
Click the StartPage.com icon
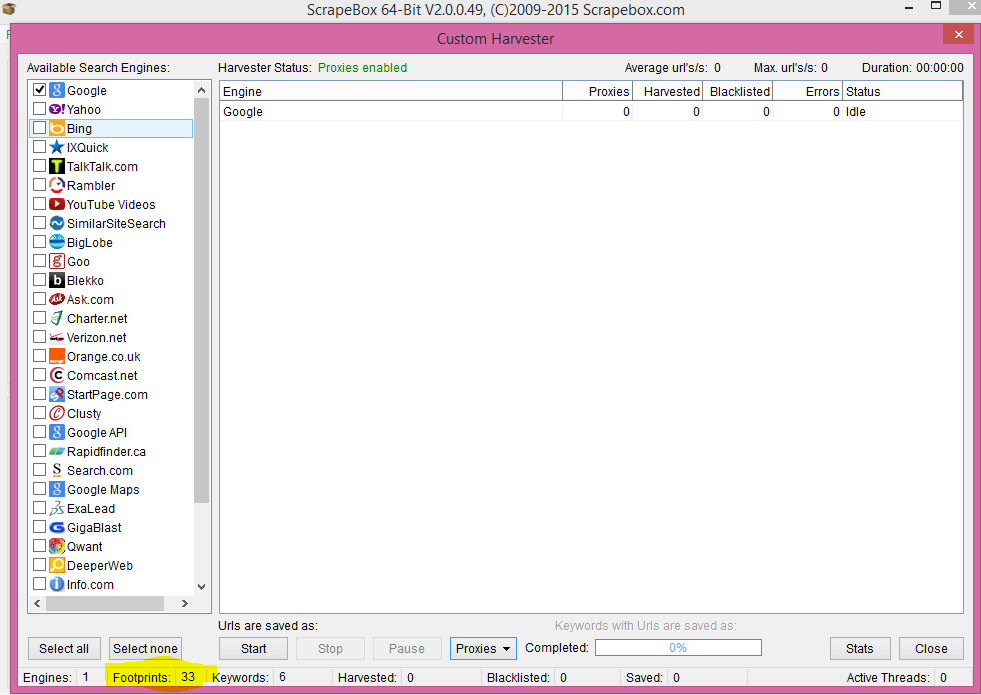[57, 394]
